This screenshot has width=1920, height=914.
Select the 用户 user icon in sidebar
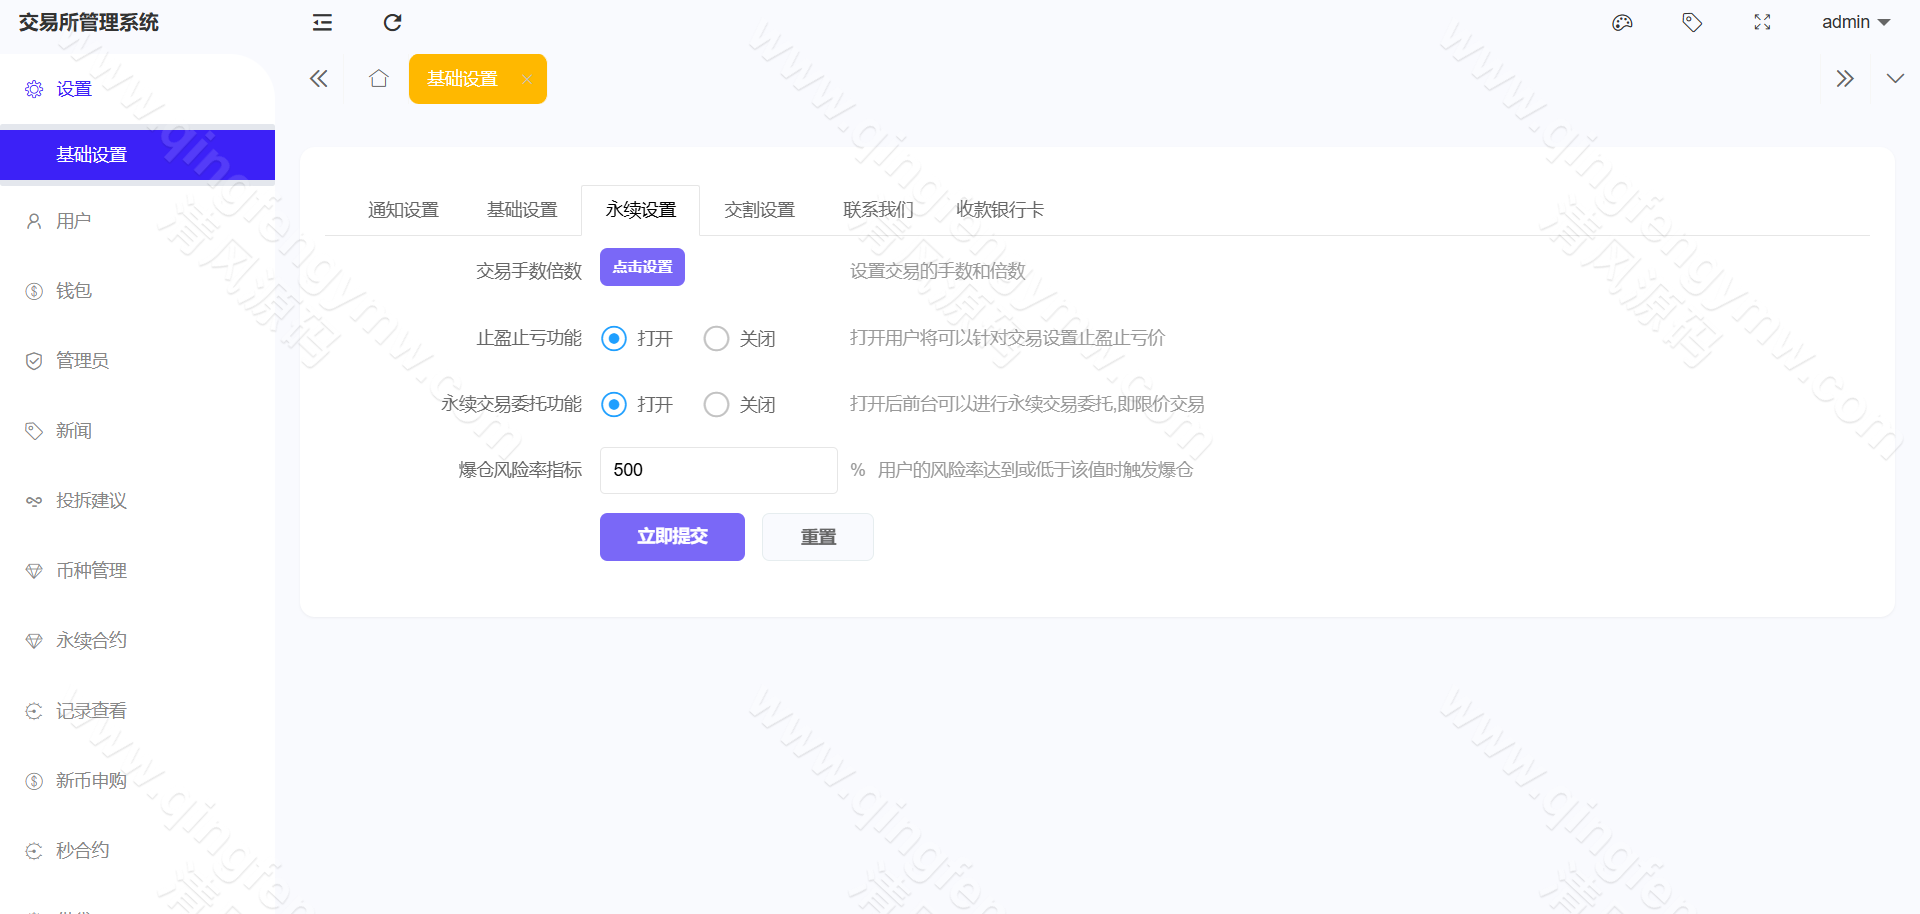click(x=34, y=221)
